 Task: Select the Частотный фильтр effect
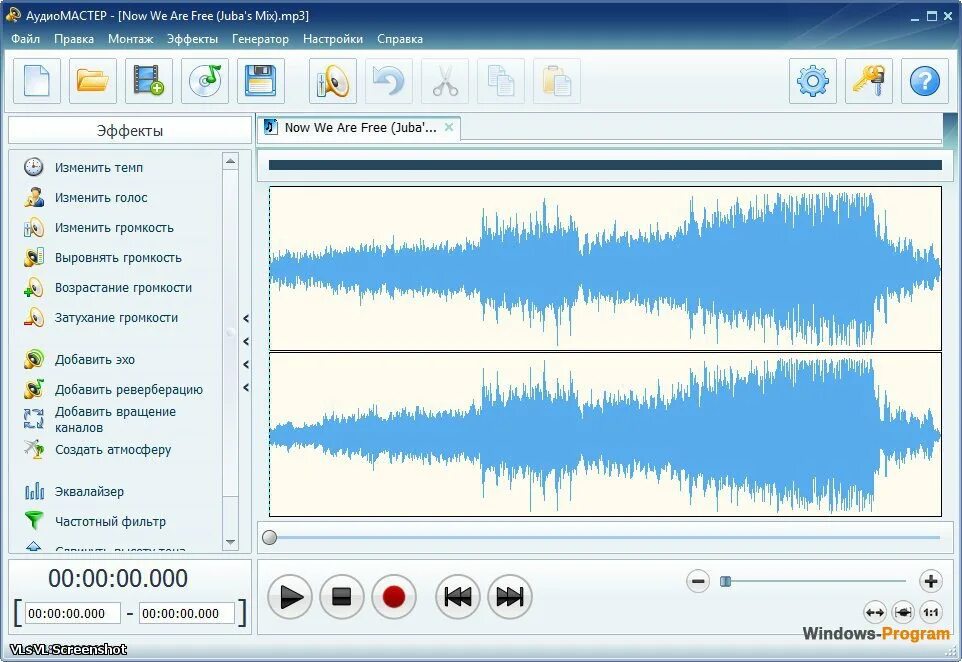pos(110,522)
